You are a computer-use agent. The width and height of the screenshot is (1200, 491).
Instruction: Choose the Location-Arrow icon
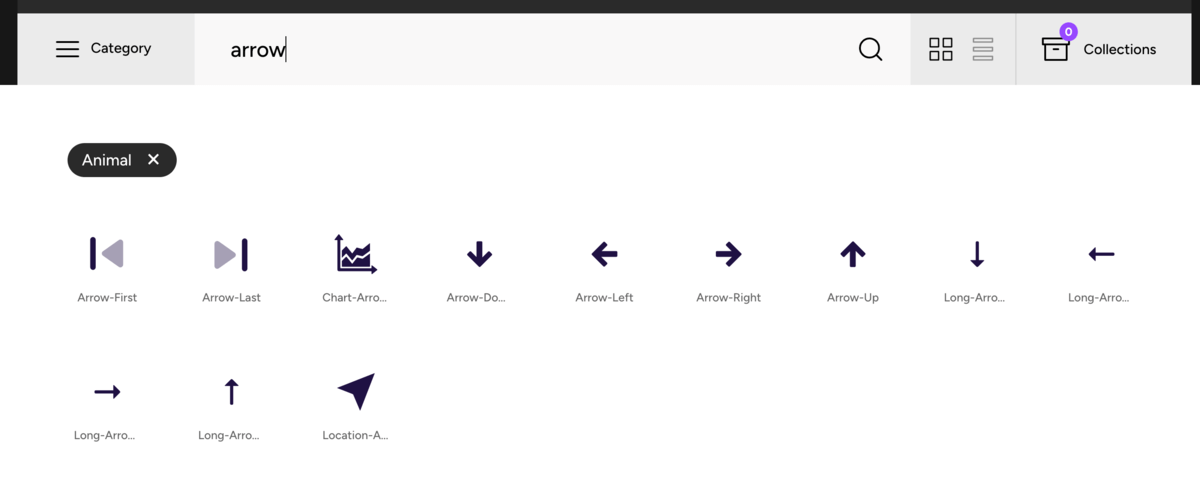click(355, 391)
